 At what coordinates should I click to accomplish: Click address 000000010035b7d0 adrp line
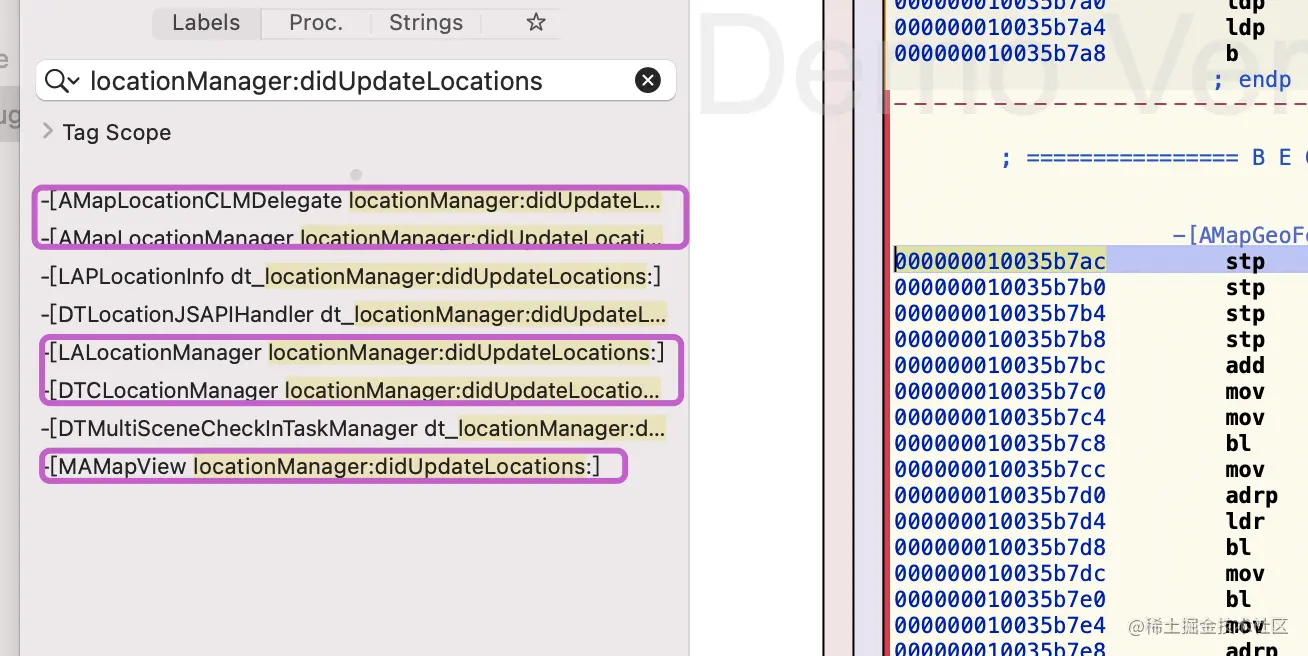click(x=1000, y=496)
